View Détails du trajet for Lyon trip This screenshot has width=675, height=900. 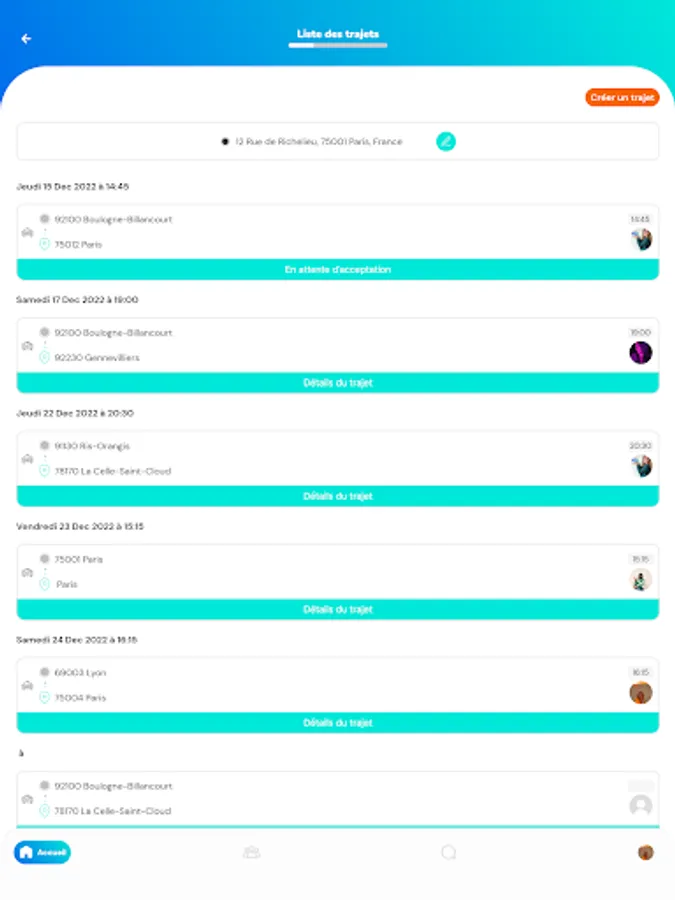point(337,722)
